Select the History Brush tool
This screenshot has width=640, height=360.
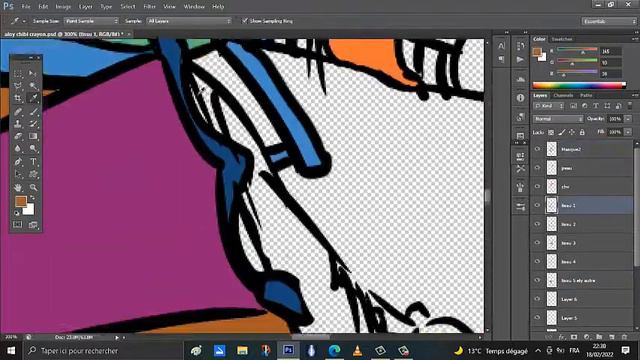tap(33, 124)
